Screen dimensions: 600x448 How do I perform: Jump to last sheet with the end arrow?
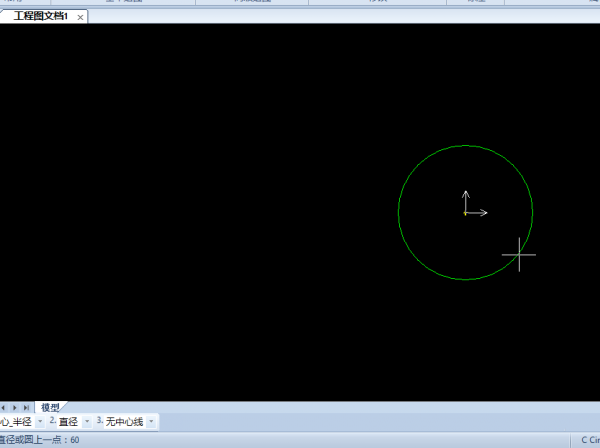pos(26,408)
